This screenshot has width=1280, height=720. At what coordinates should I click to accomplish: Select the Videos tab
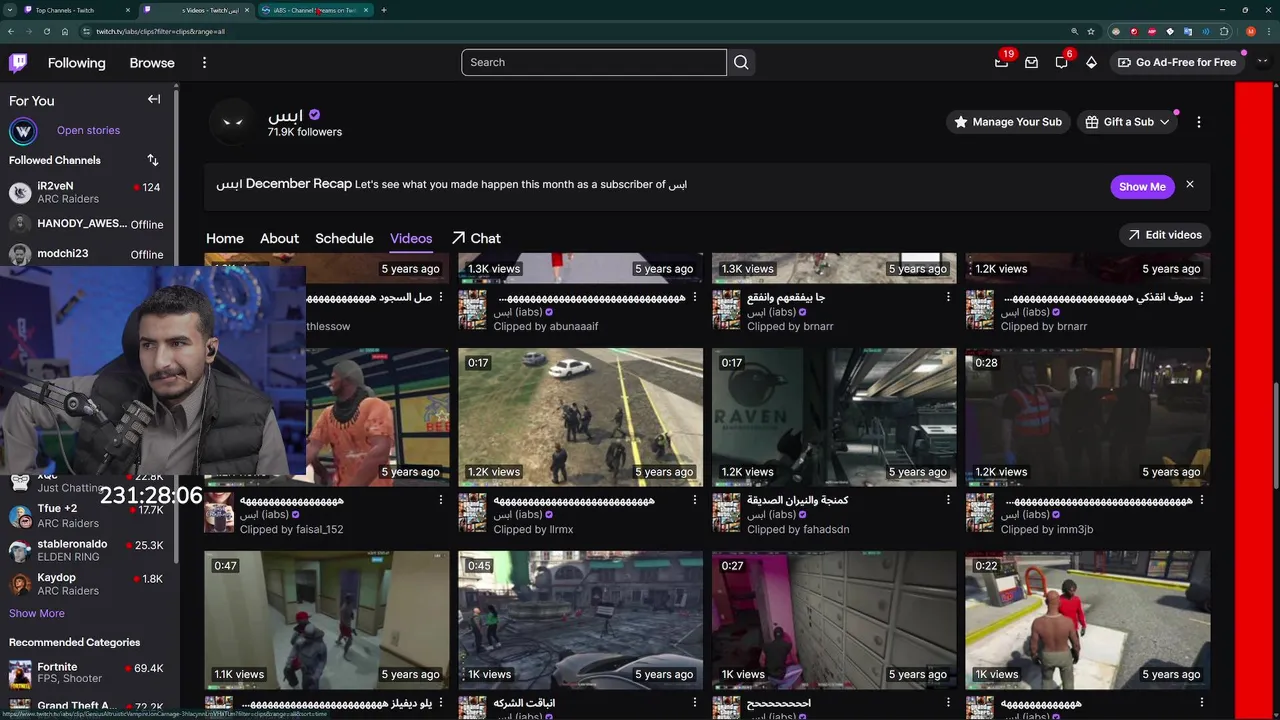pos(411,238)
